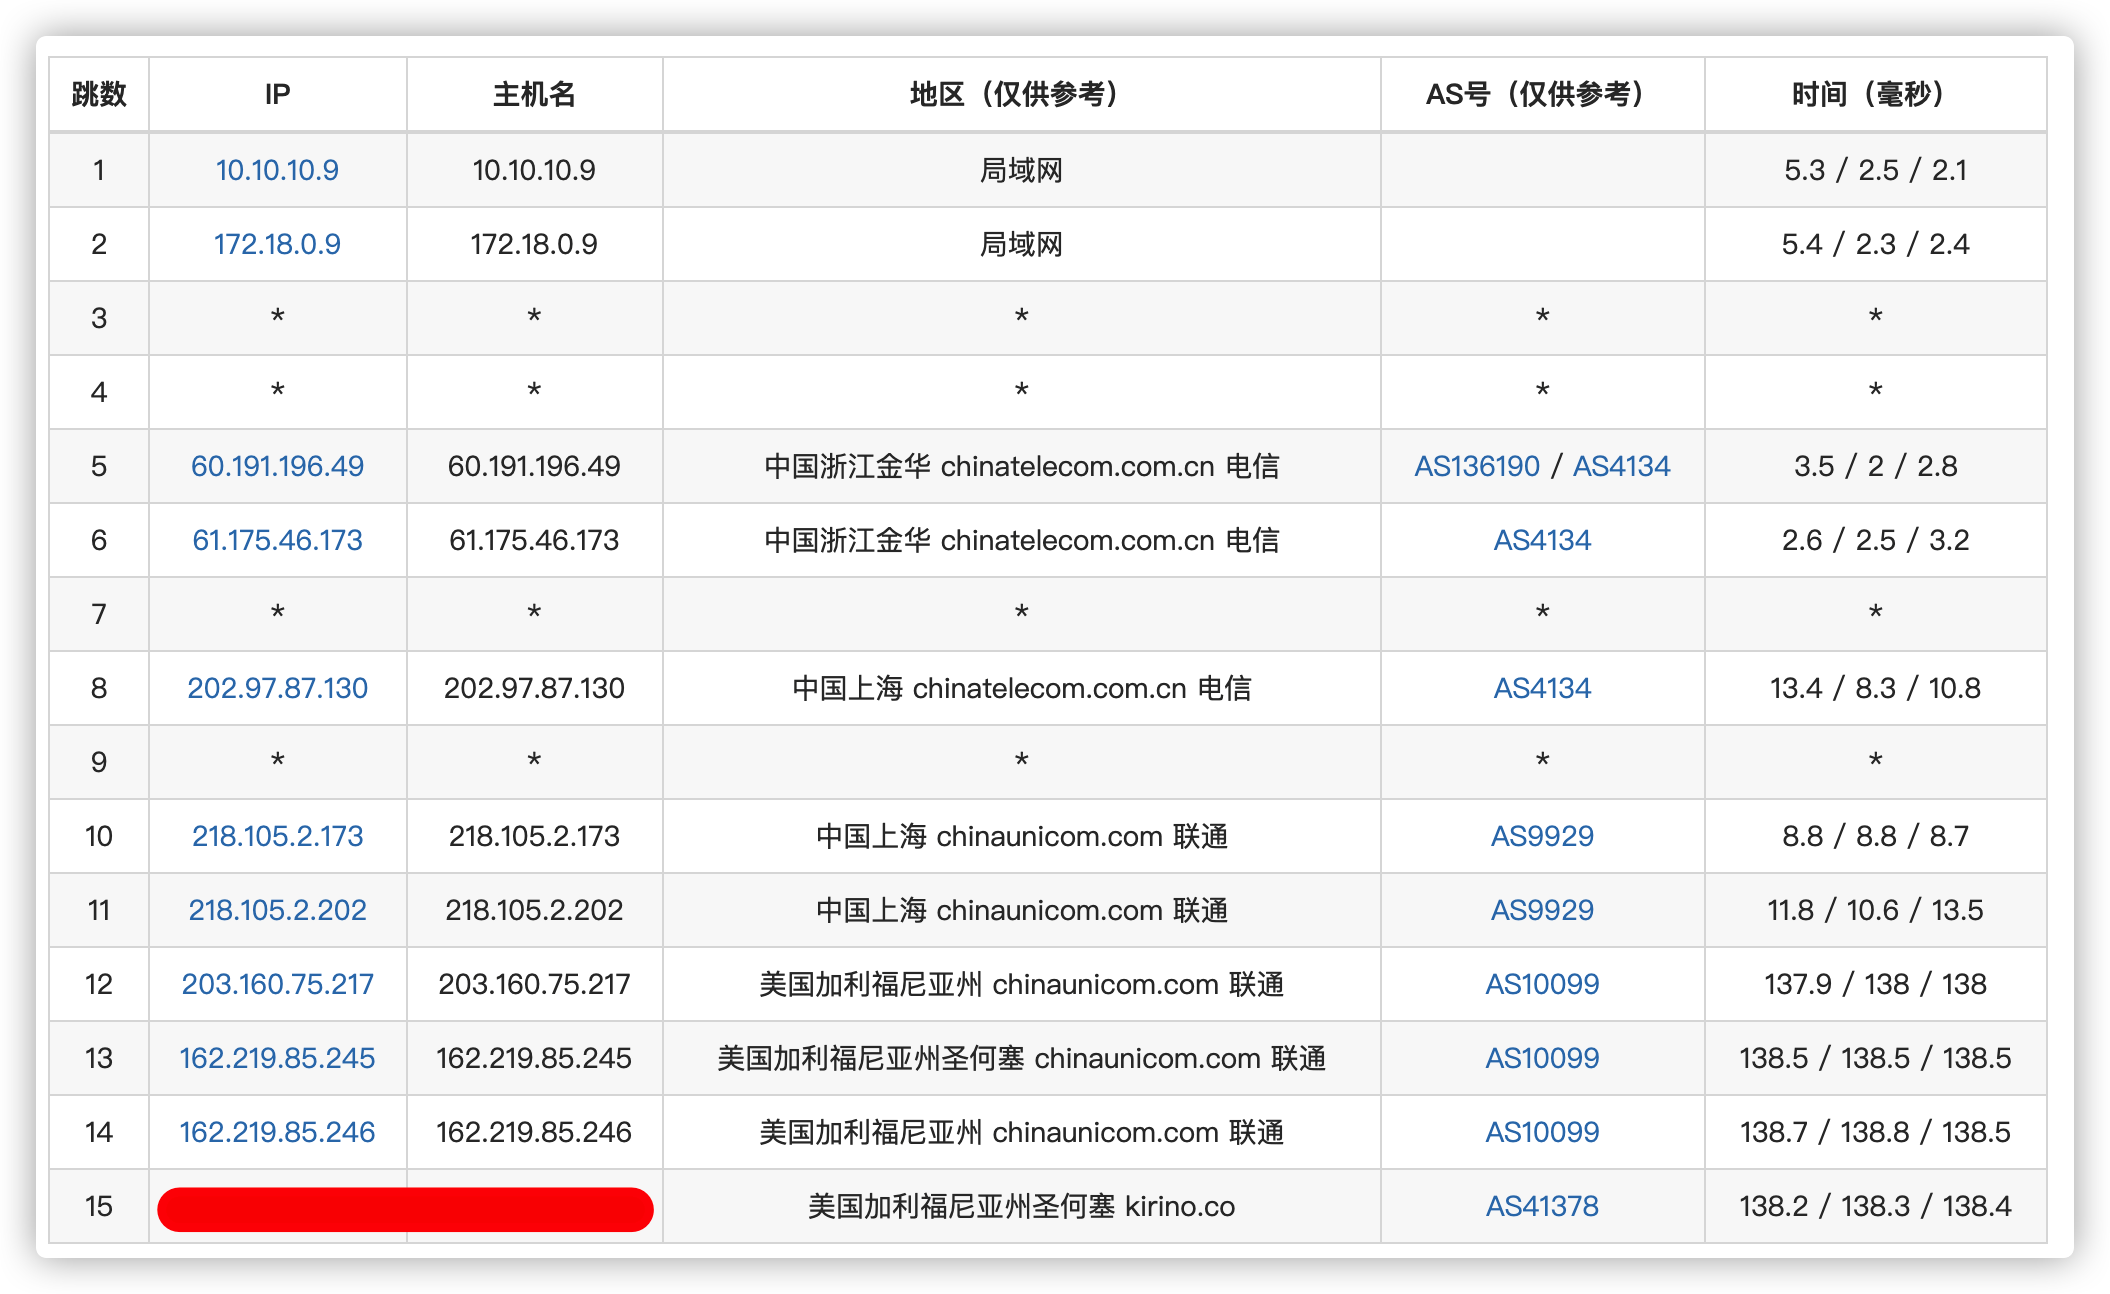Click the 主机名 column header
The width and height of the screenshot is (2110, 1294).
(534, 94)
